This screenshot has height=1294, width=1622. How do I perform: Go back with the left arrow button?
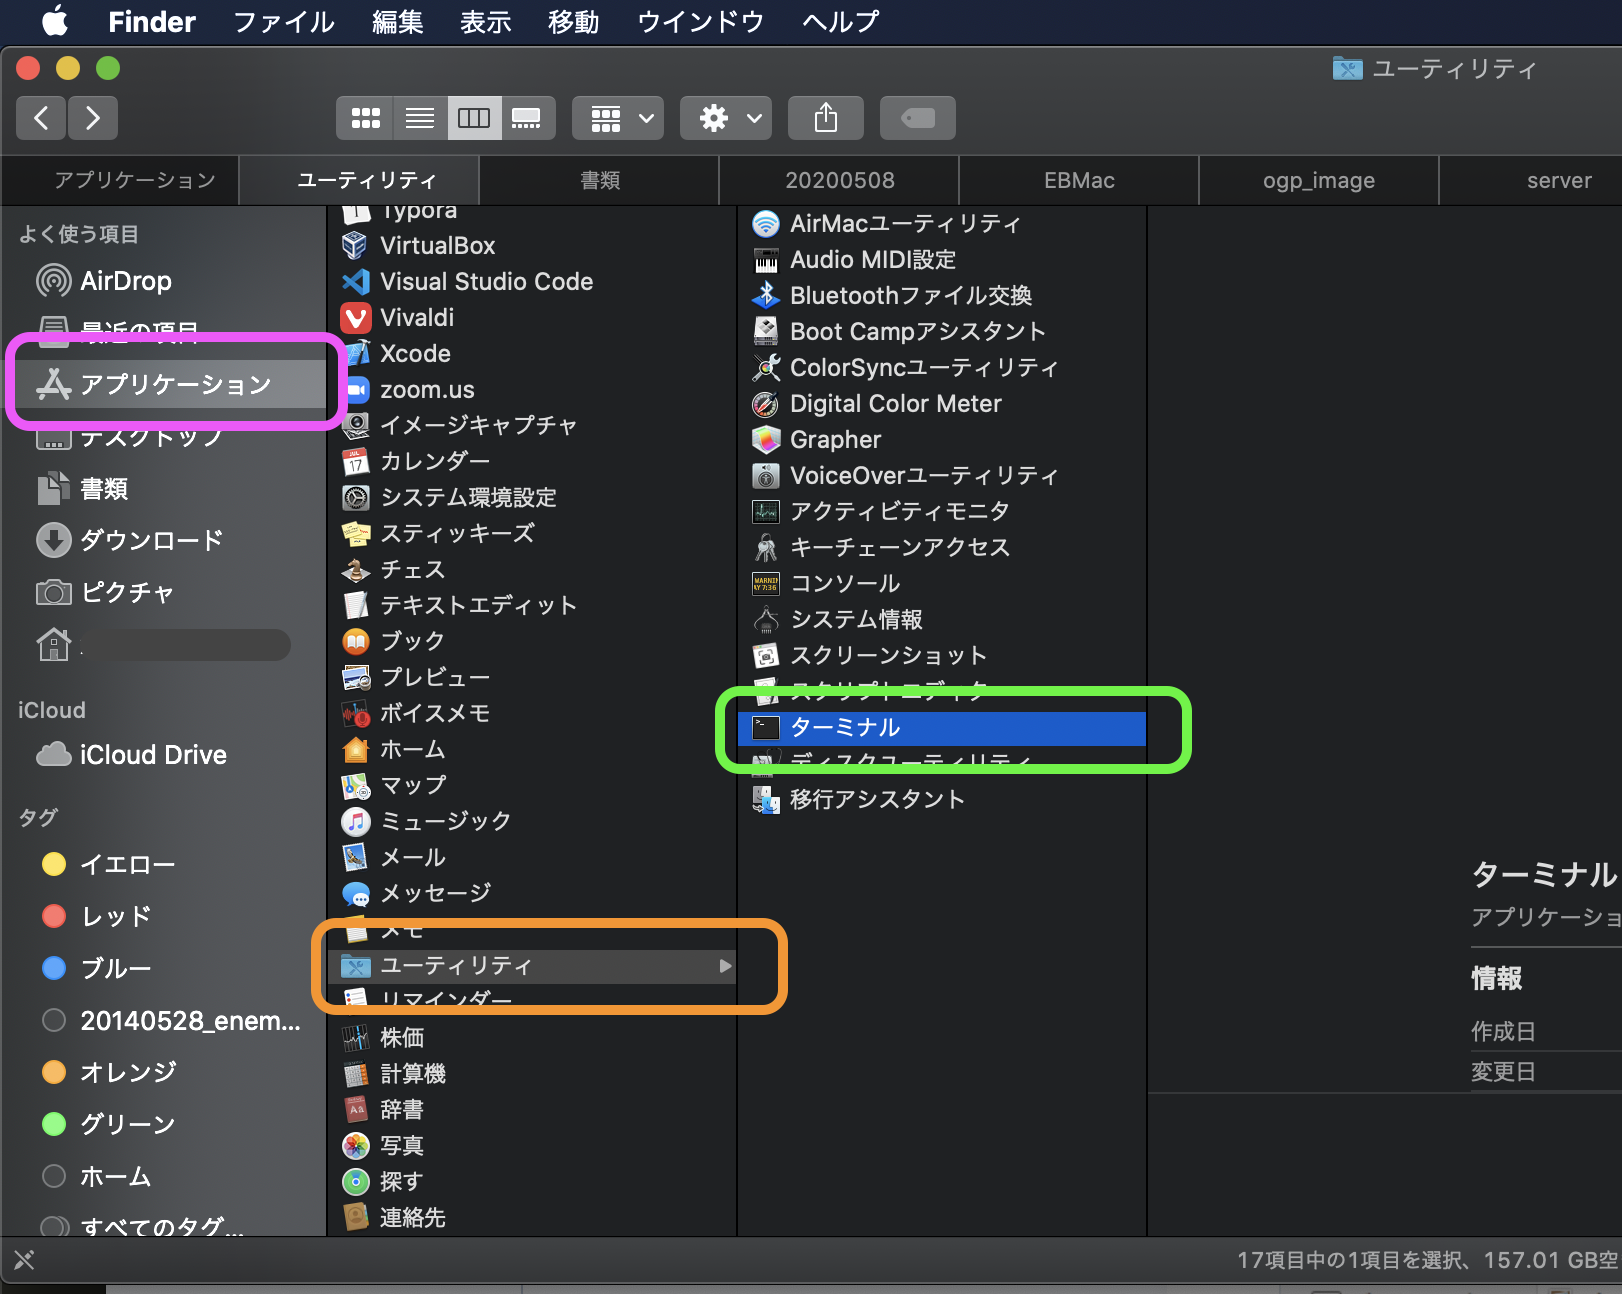pyautogui.click(x=41, y=118)
